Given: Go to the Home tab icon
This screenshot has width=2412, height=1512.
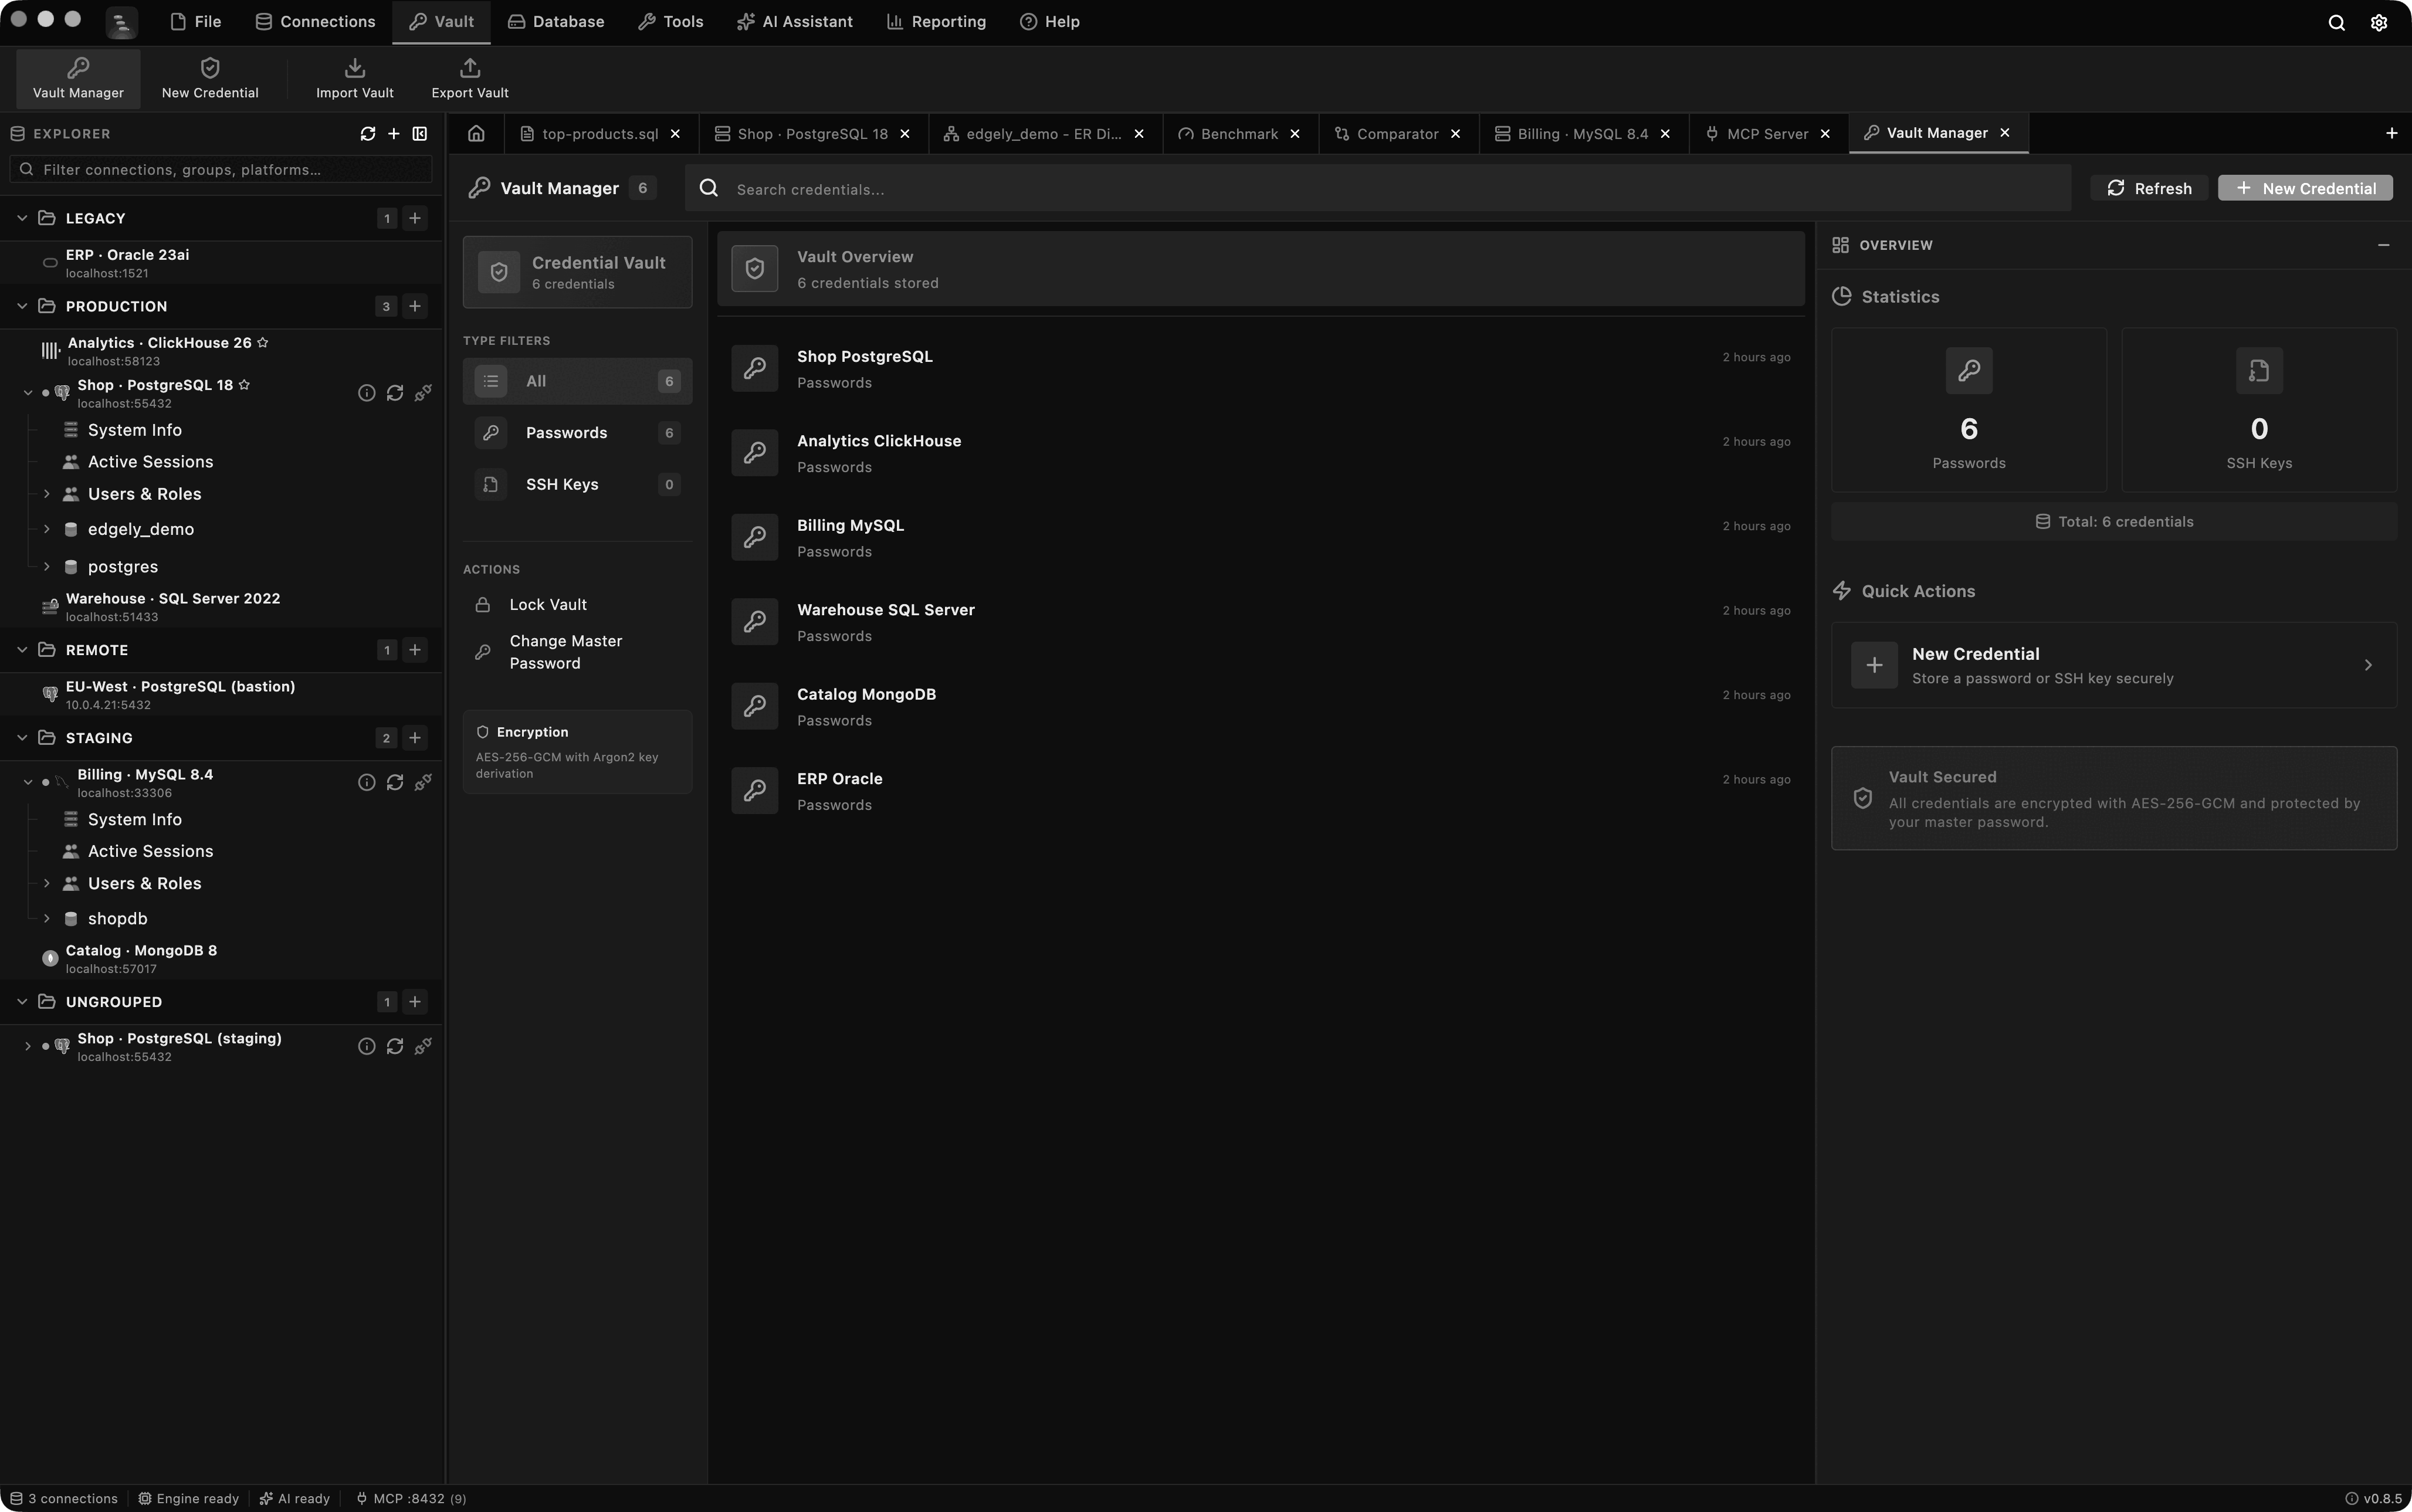Looking at the screenshot, I should (x=476, y=133).
